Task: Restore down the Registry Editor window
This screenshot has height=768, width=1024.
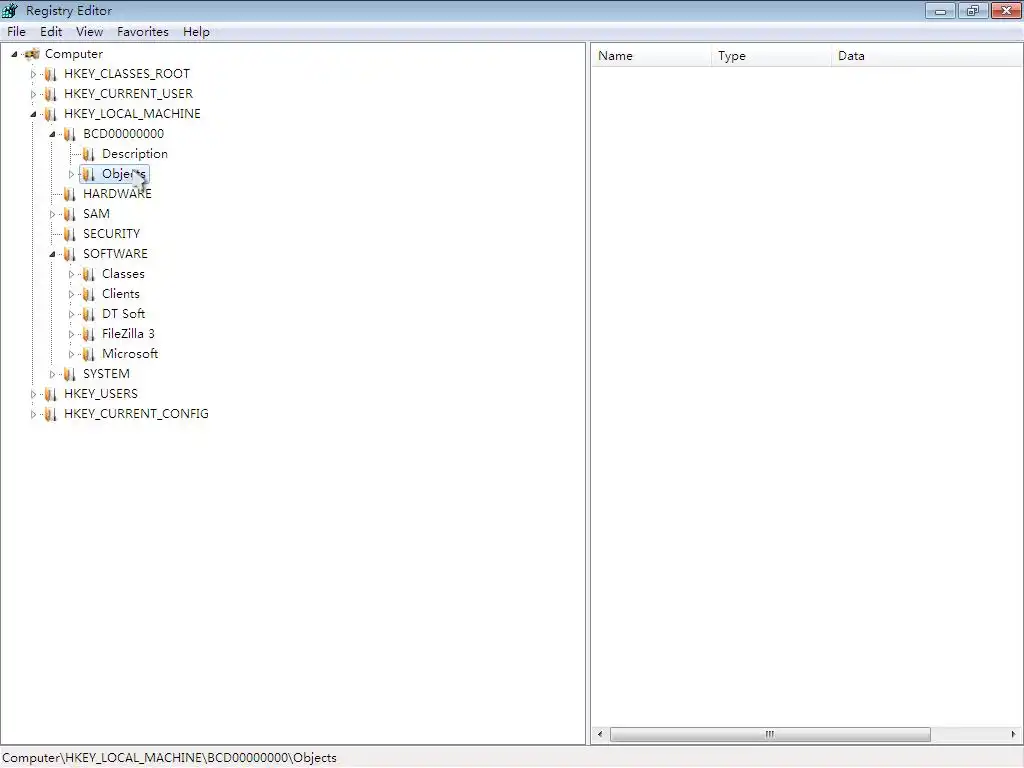Action: (x=973, y=10)
